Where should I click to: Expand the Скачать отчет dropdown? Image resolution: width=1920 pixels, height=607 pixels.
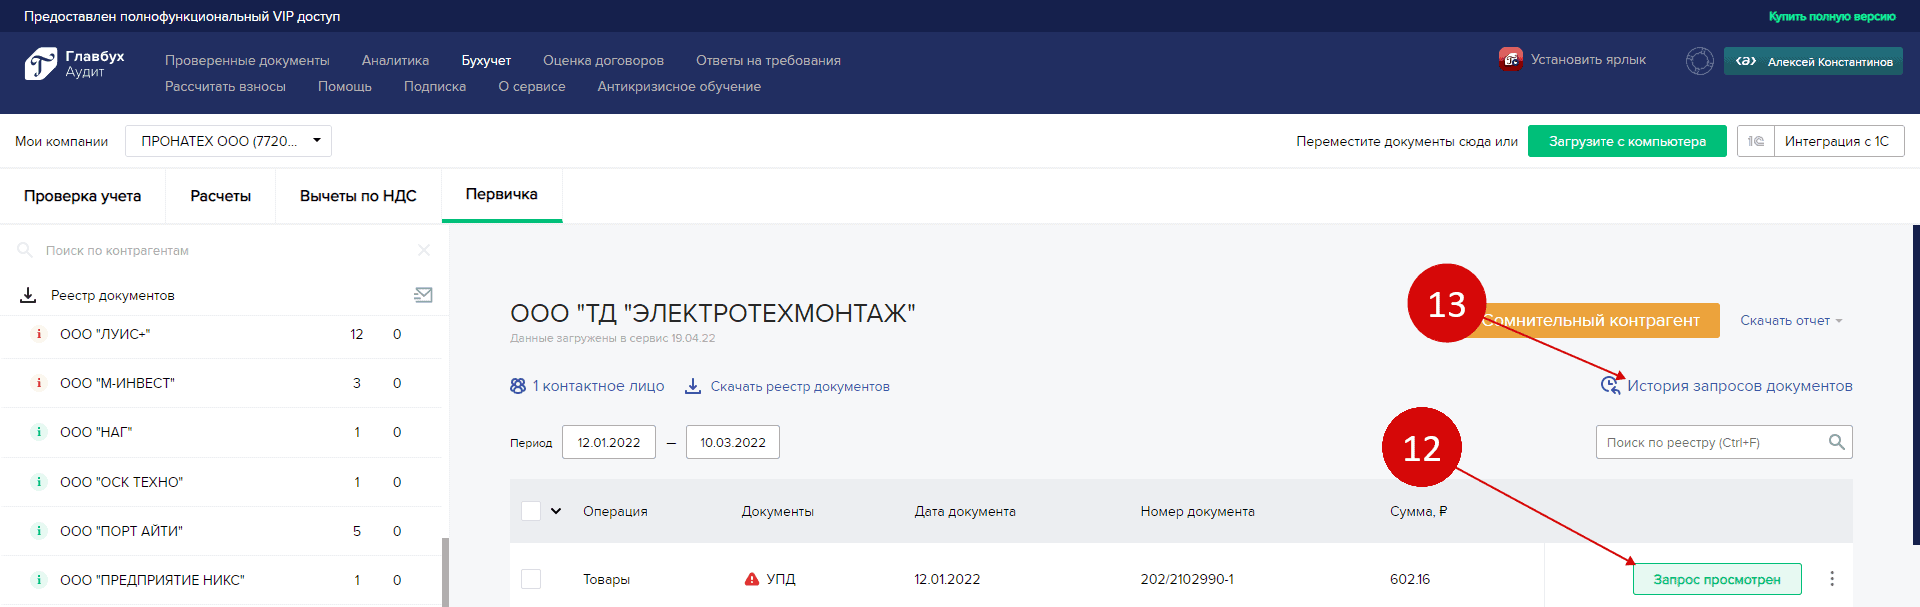(x=1791, y=321)
